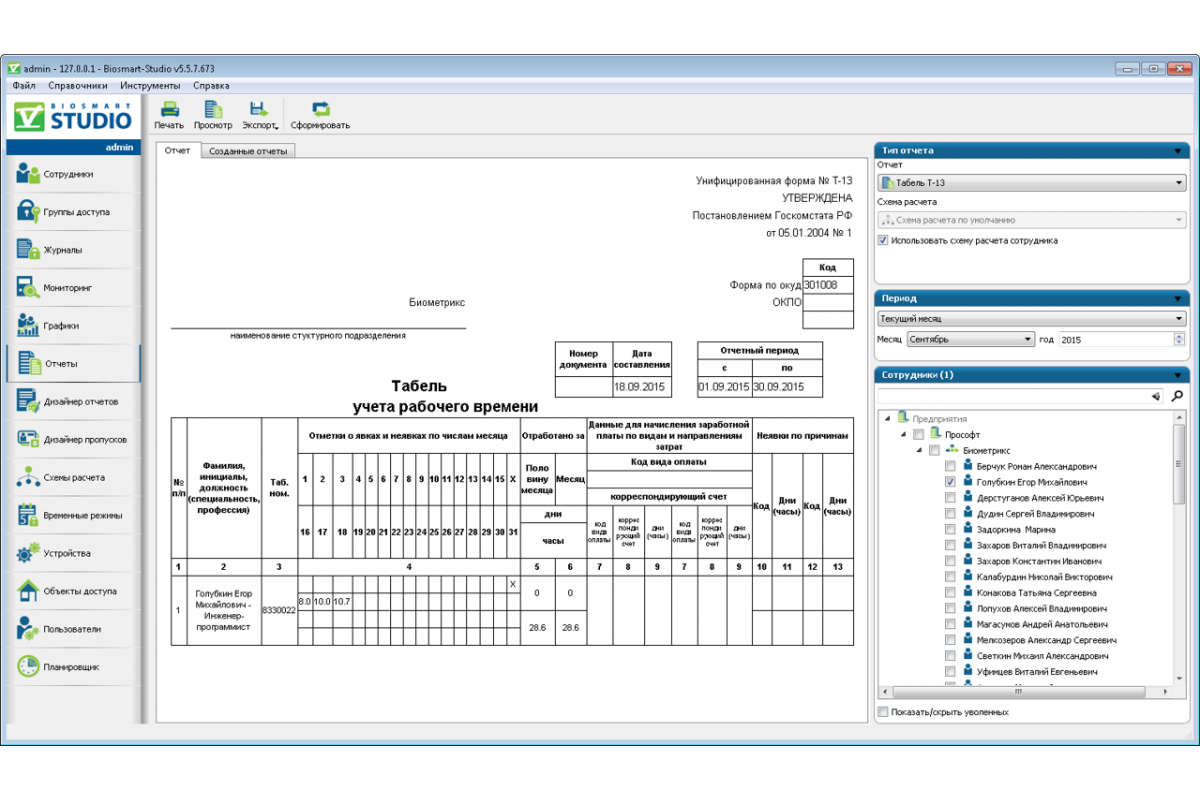Click the magnifier search icon in Сотрудники

pos(1177,397)
